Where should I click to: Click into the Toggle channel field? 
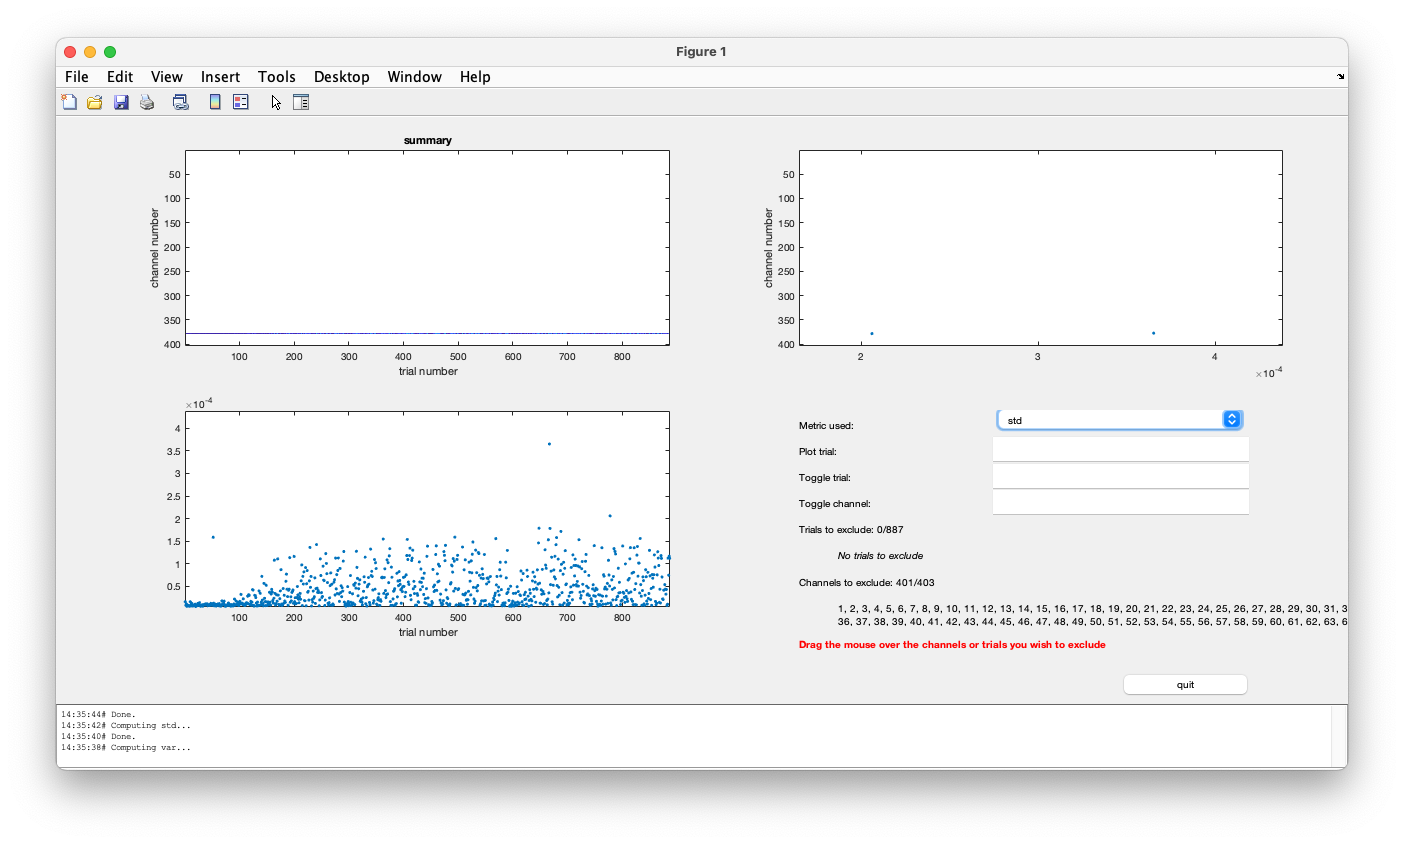(x=1120, y=502)
